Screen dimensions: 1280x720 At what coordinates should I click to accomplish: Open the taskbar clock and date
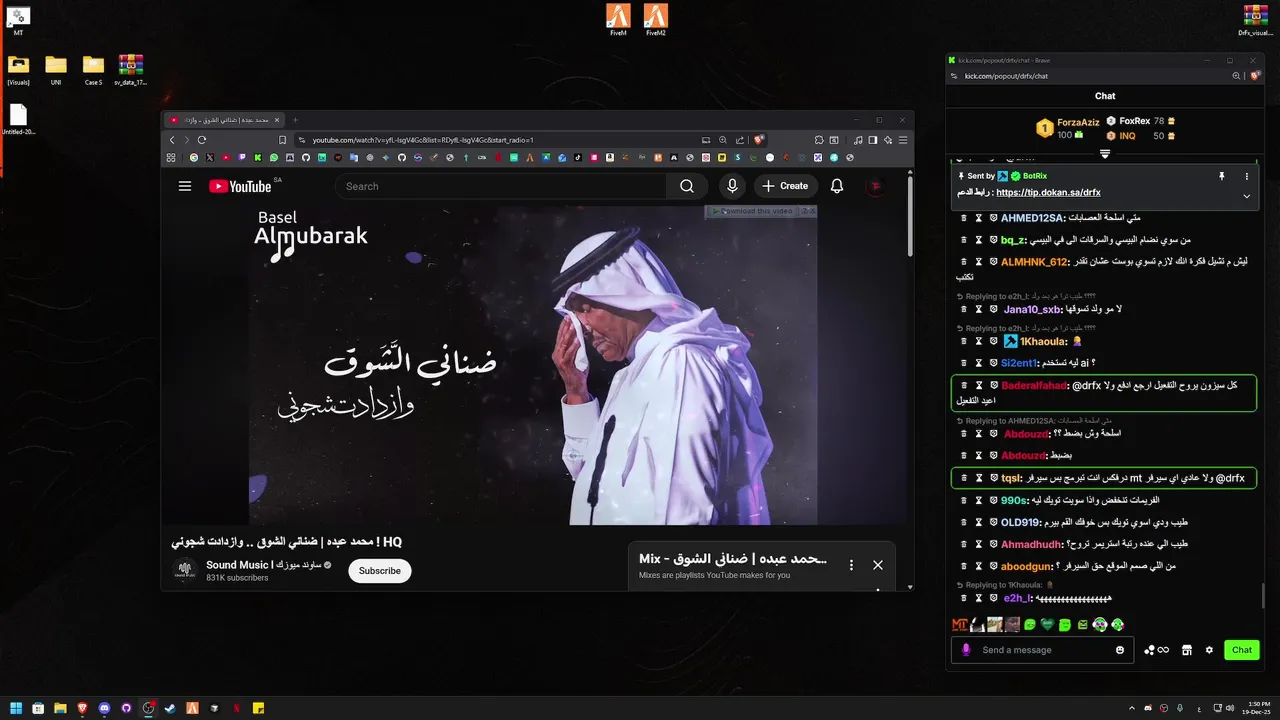click(x=1256, y=708)
